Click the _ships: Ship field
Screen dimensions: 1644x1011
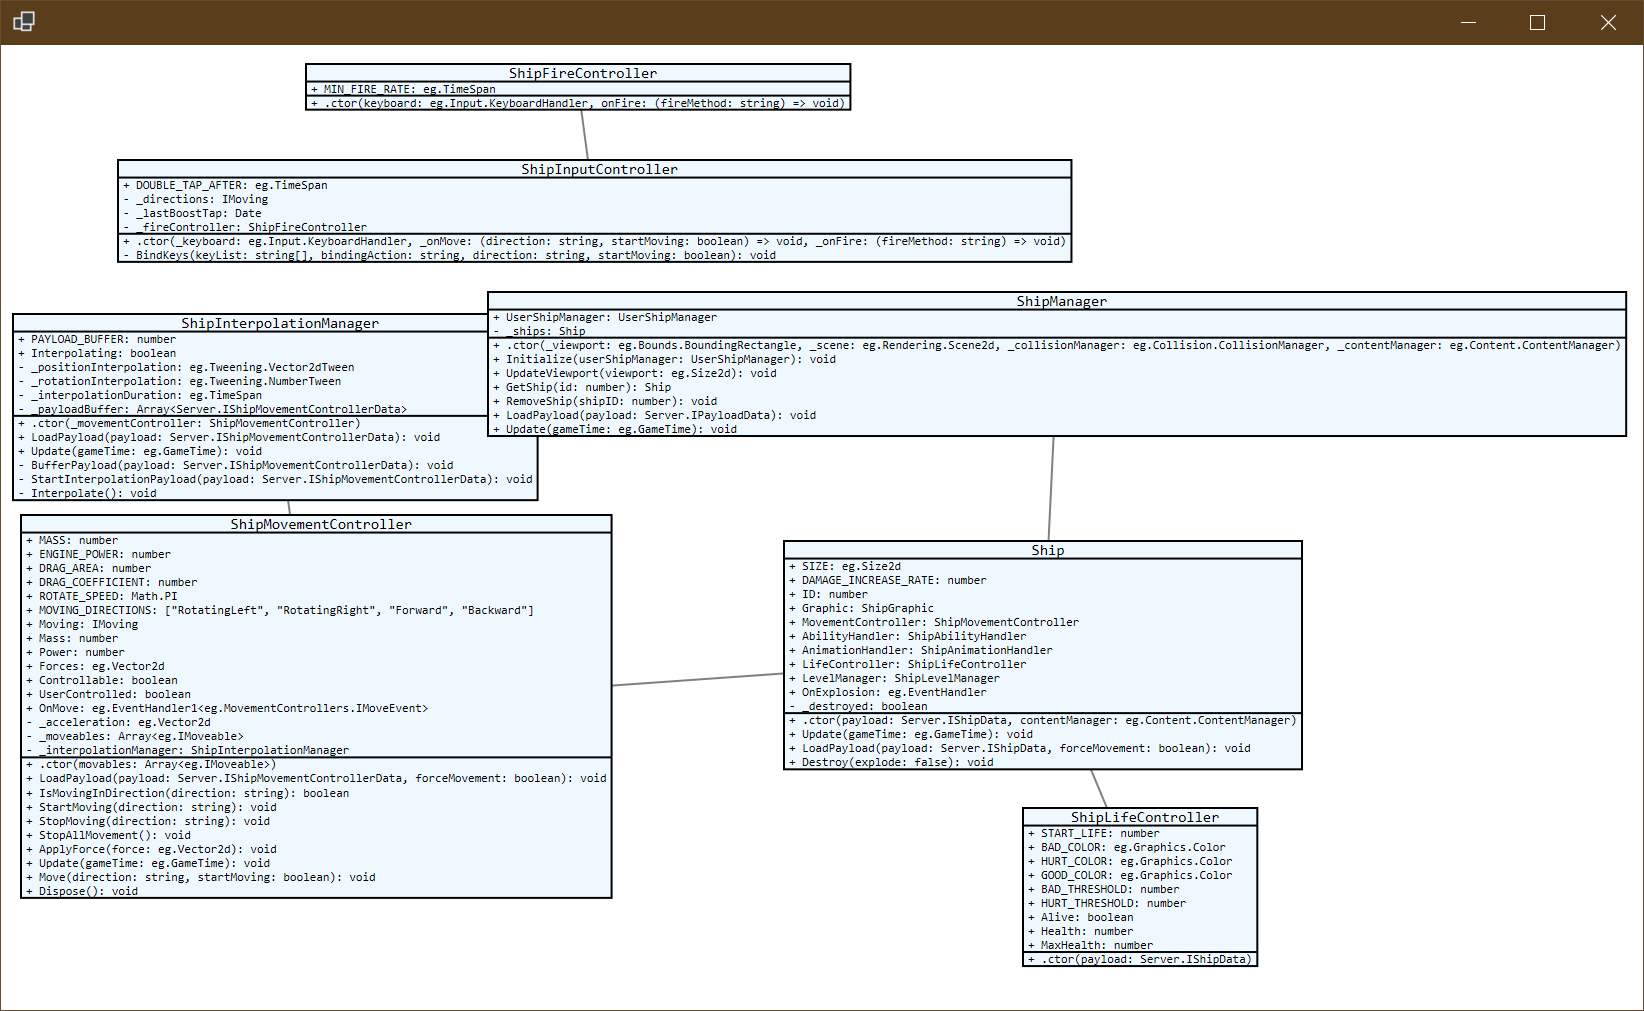click(x=539, y=331)
